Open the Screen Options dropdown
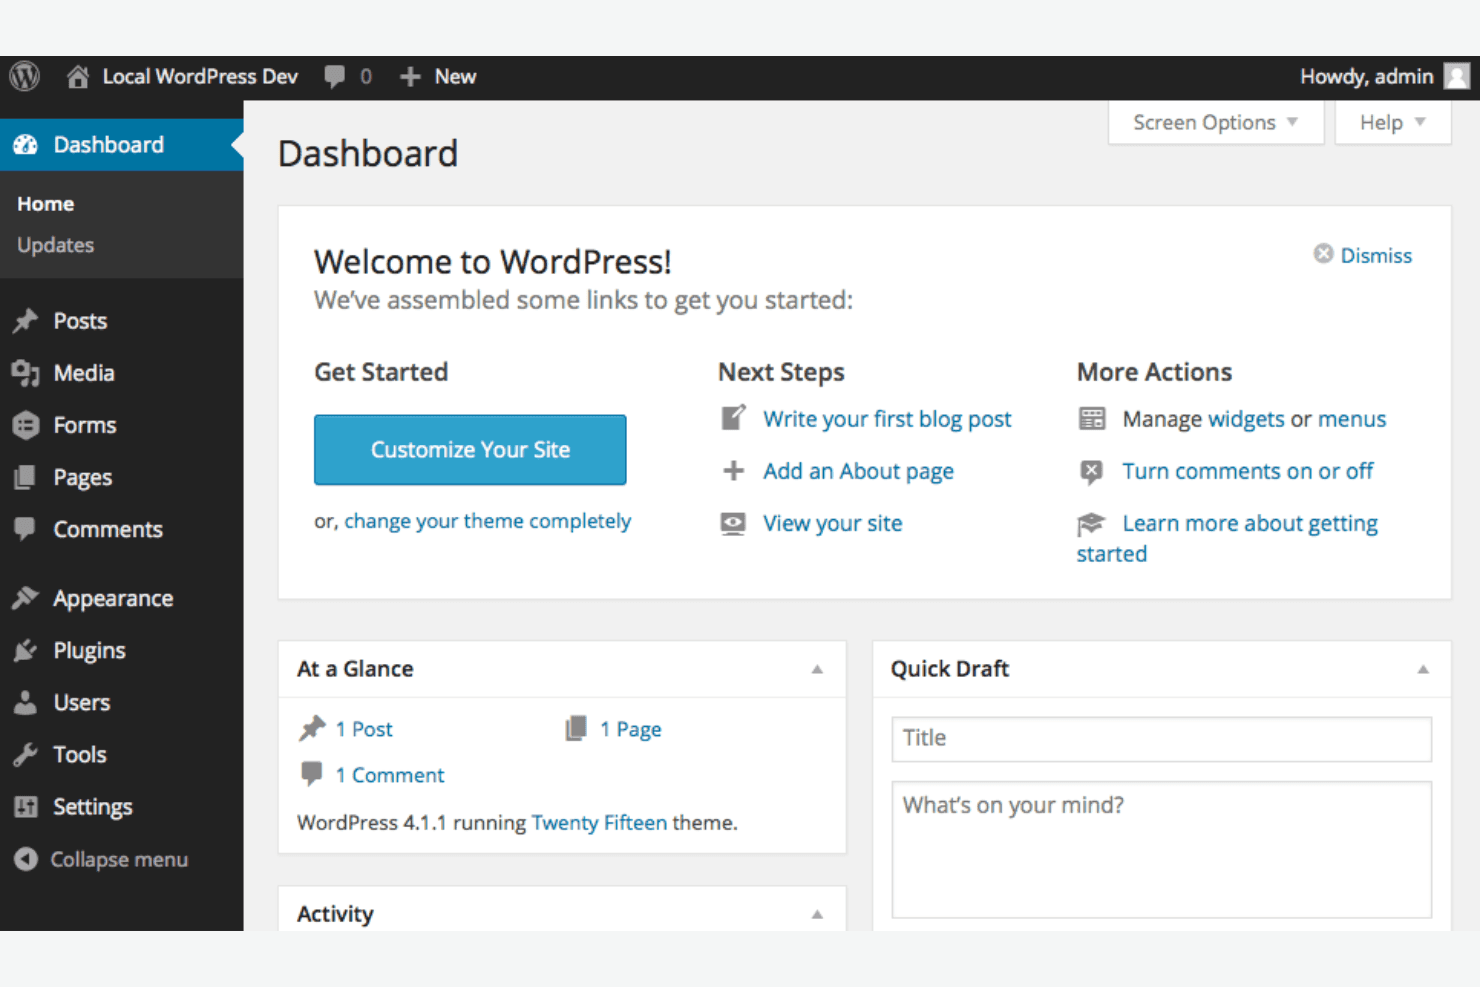The width and height of the screenshot is (1480, 987). tap(1216, 122)
